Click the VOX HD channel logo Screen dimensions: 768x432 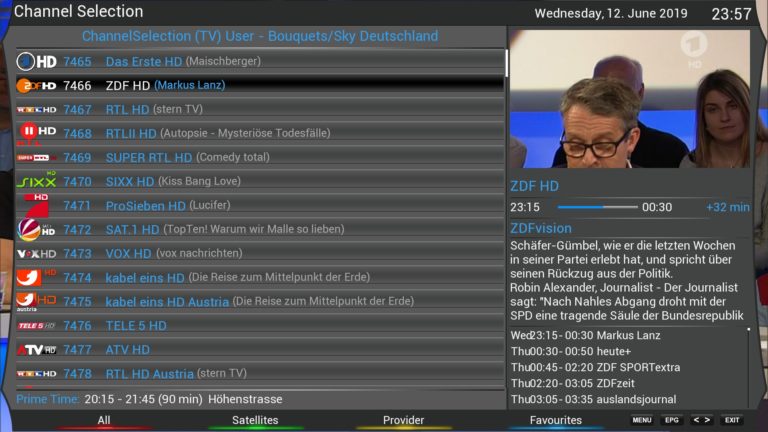[36, 254]
